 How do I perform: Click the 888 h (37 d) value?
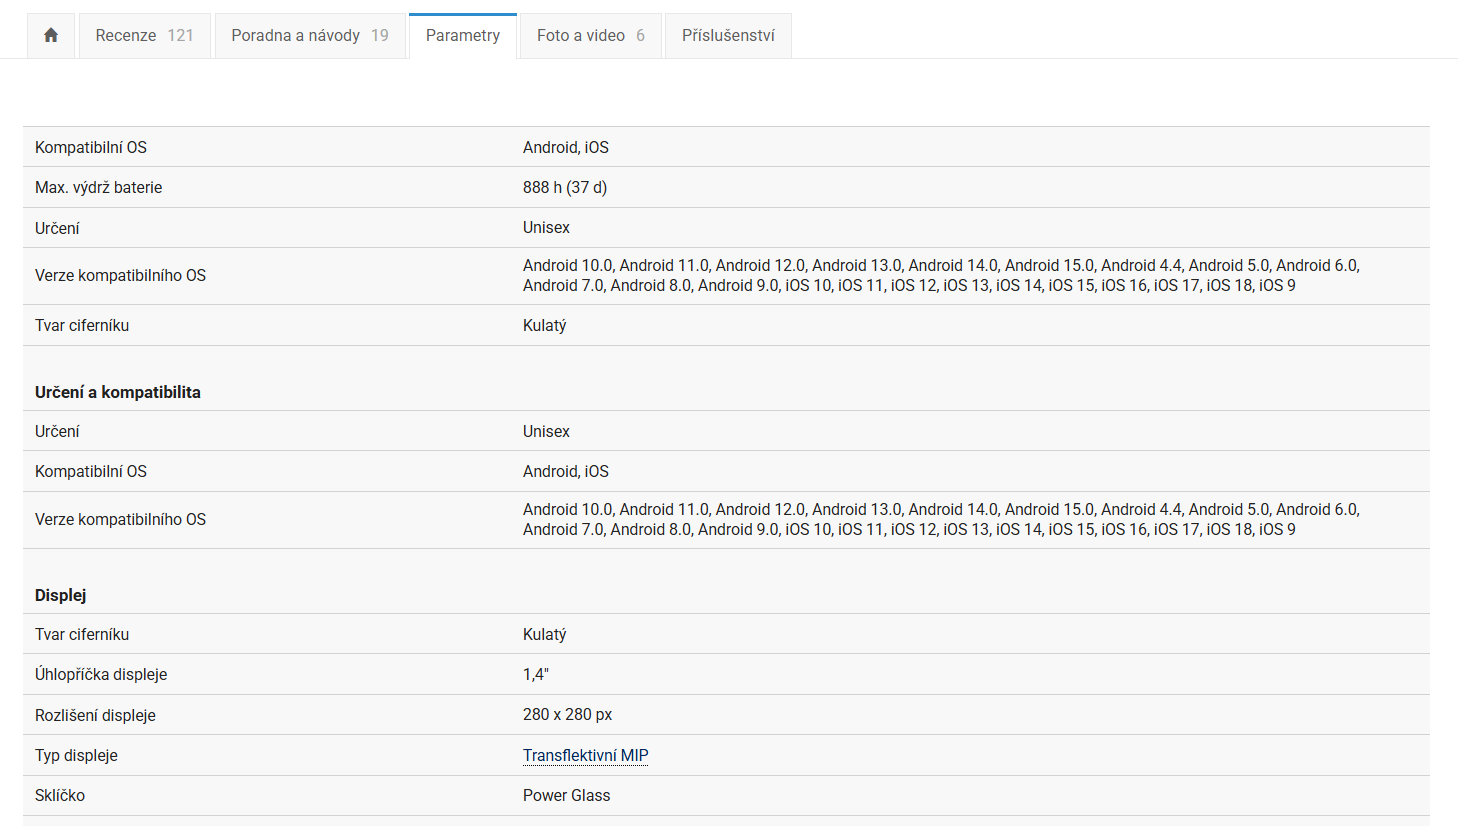click(564, 187)
